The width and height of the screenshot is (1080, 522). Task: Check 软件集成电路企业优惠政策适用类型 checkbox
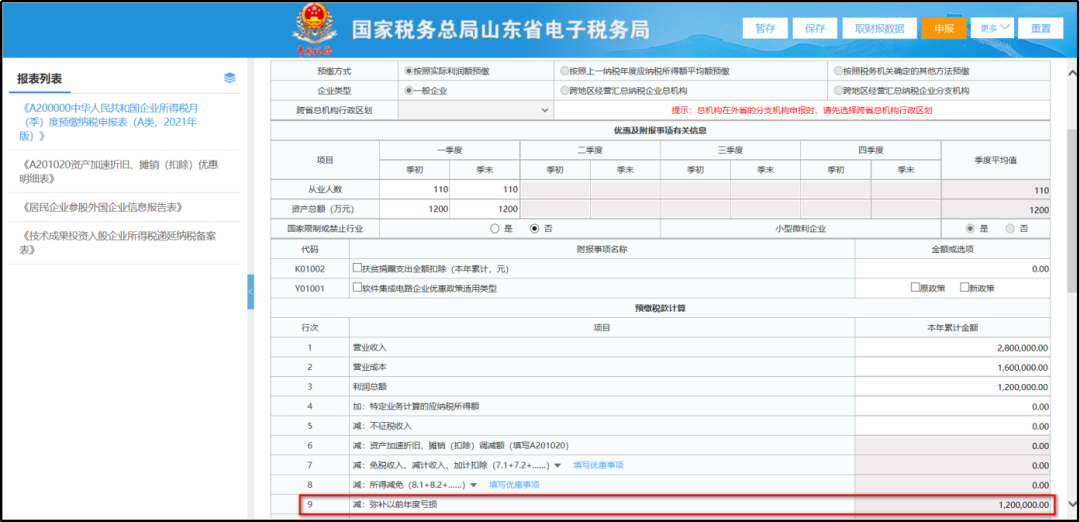(x=357, y=288)
